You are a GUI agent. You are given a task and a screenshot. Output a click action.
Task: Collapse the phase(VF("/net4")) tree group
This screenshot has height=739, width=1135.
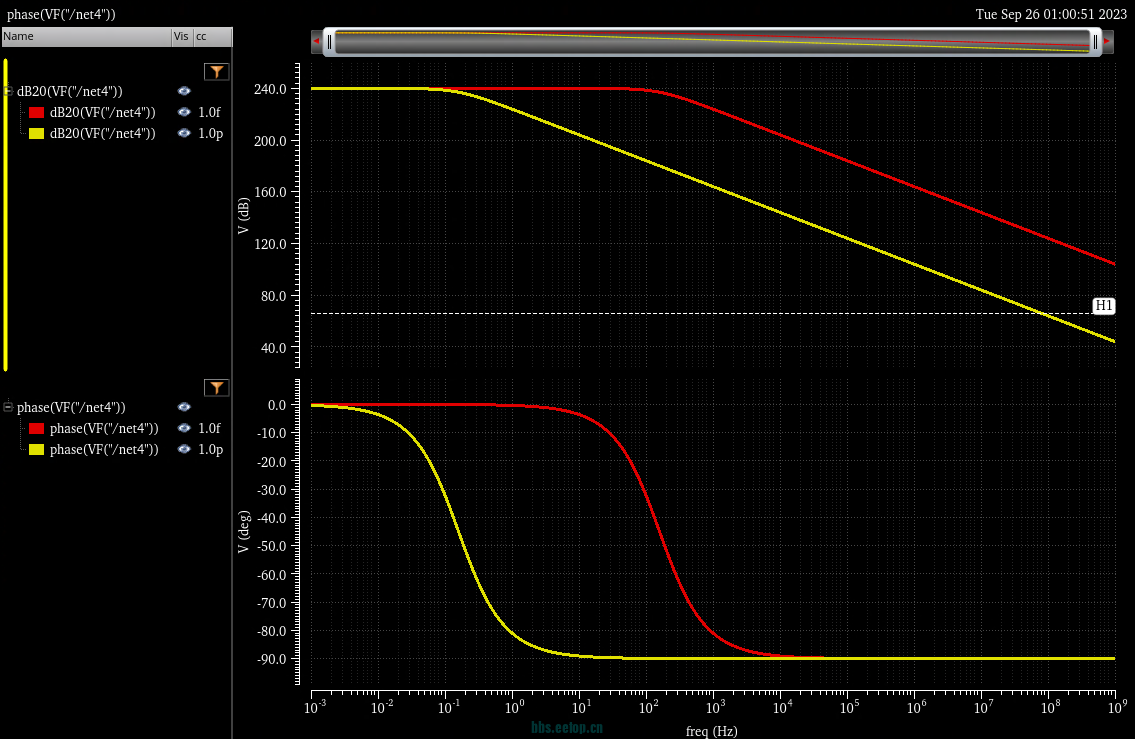pyautogui.click(x=8, y=407)
